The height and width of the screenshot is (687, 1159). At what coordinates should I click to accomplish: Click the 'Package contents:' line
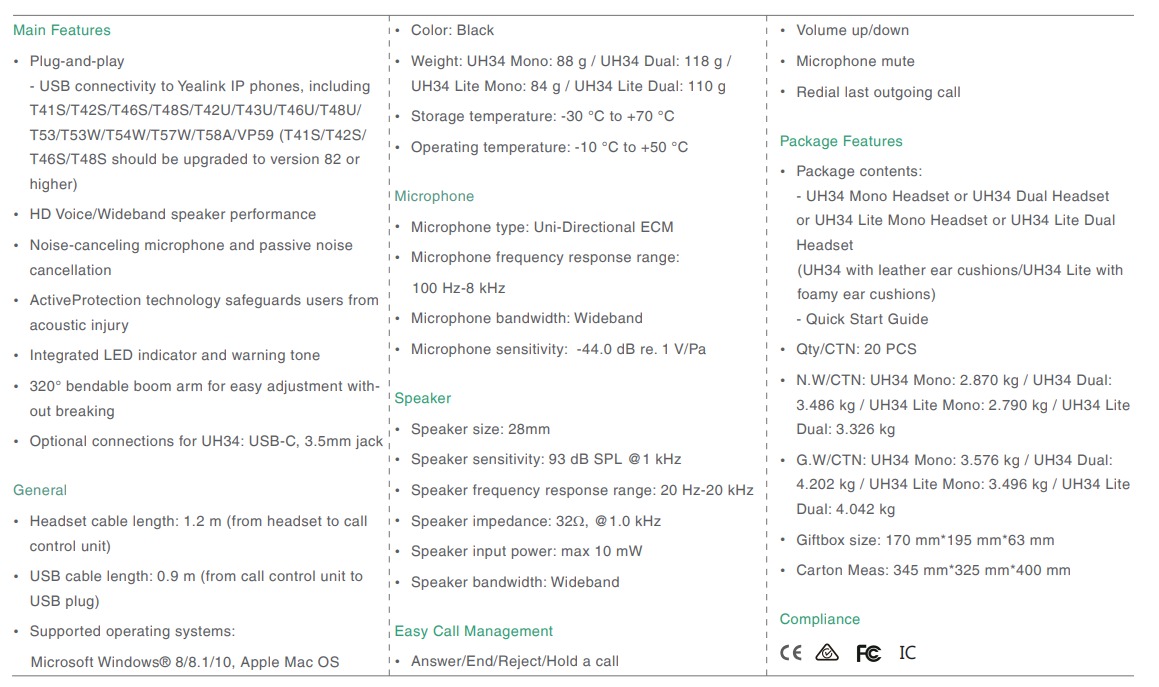click(859, 172)
